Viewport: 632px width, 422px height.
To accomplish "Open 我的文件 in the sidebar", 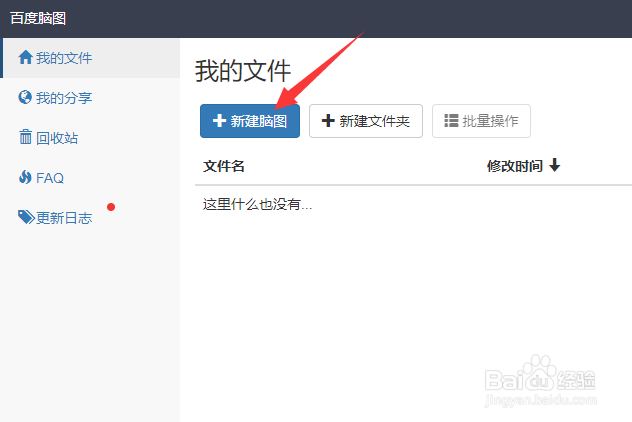I will [x=91, y=58].
